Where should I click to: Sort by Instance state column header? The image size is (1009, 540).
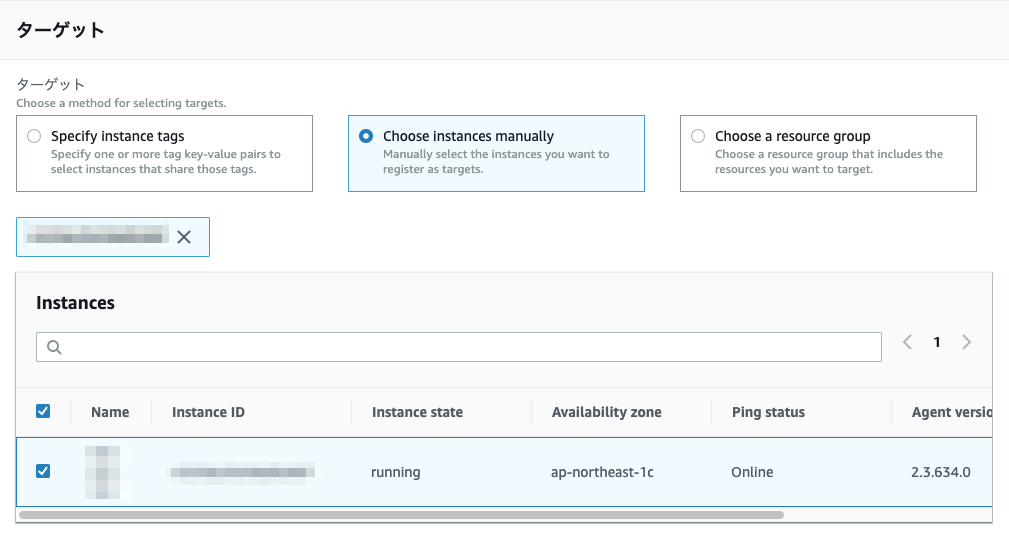417,412
